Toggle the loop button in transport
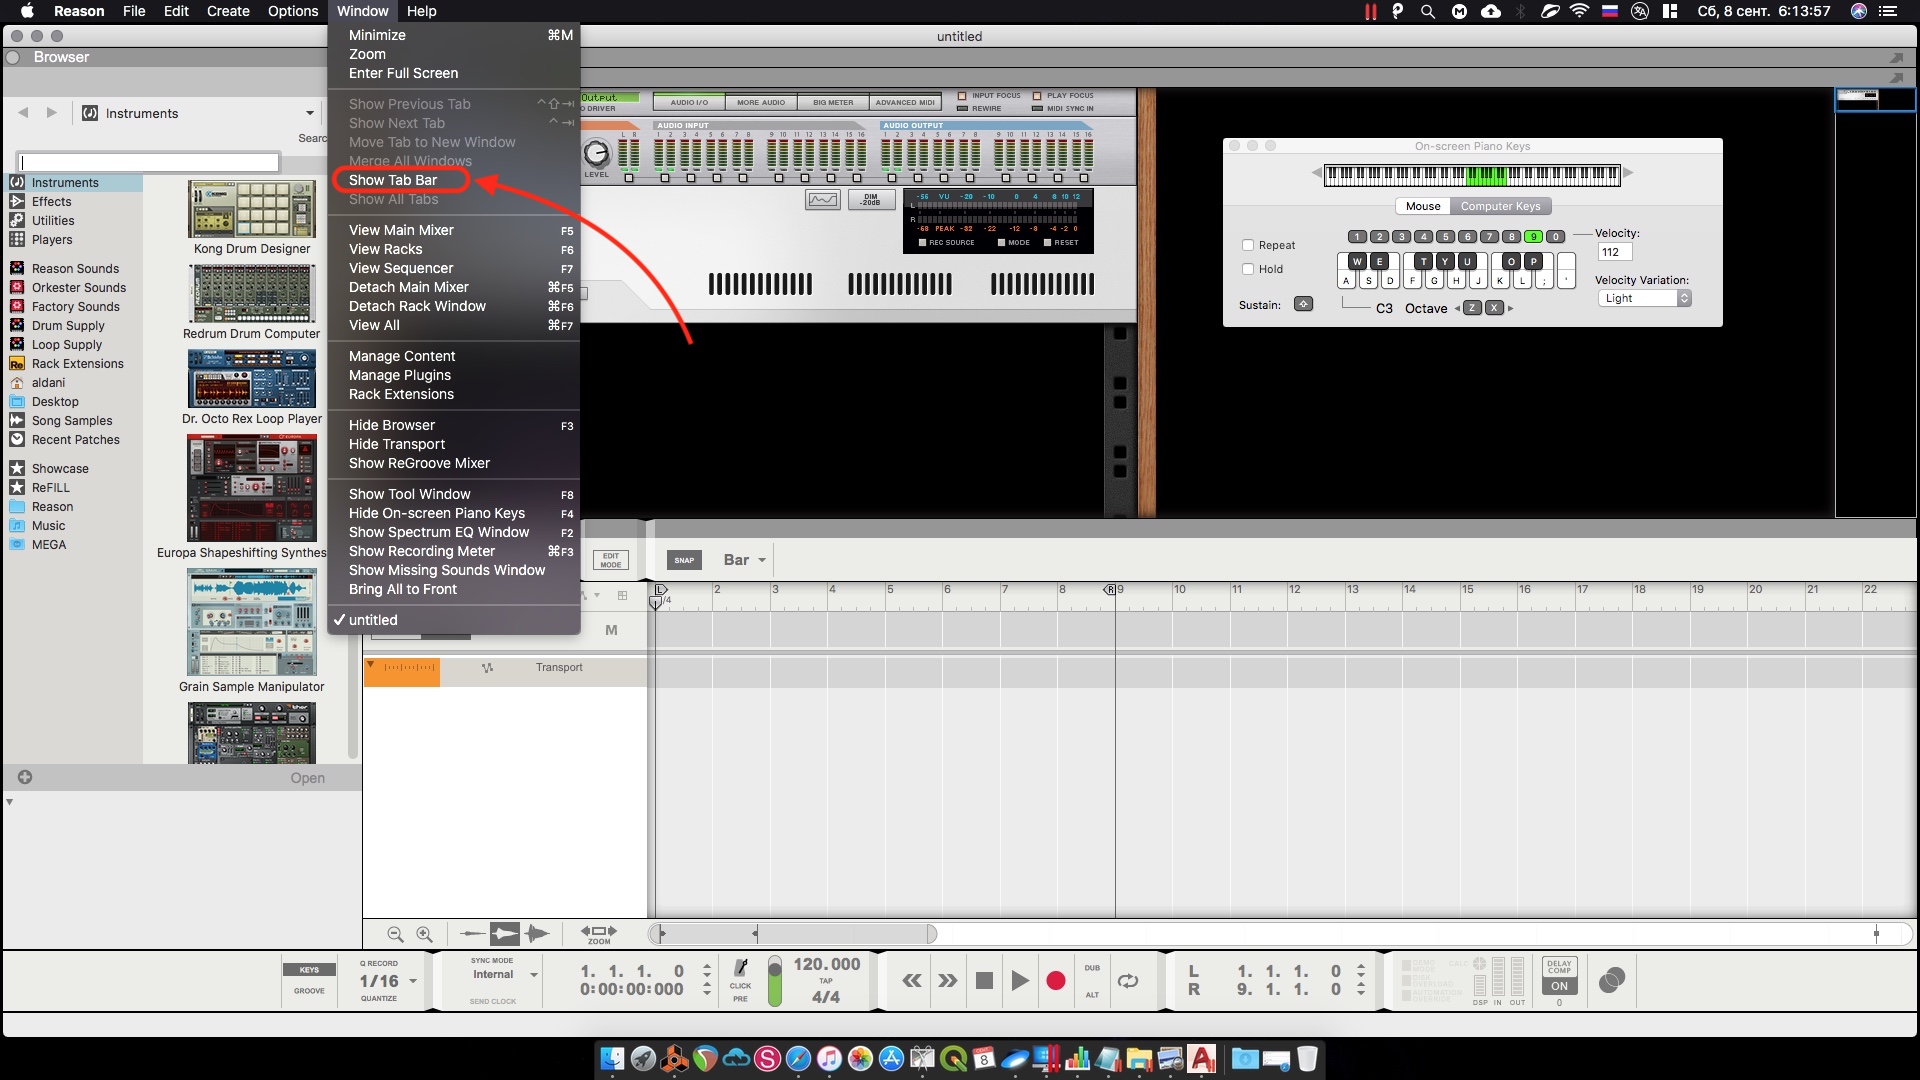The height and width of the screenshot is (1080, 1920). click(x=1128, y=981)
